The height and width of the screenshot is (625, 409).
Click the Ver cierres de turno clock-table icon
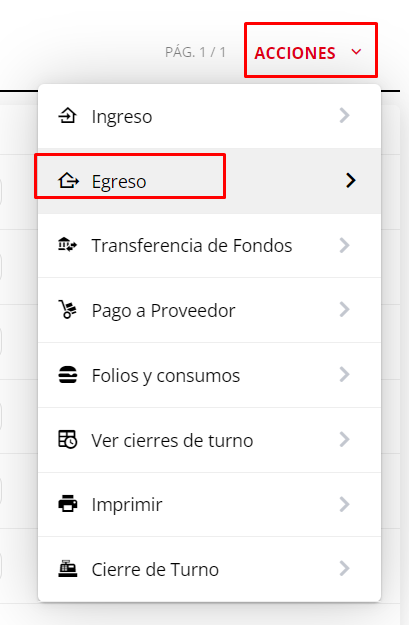[x=68, y=440]
